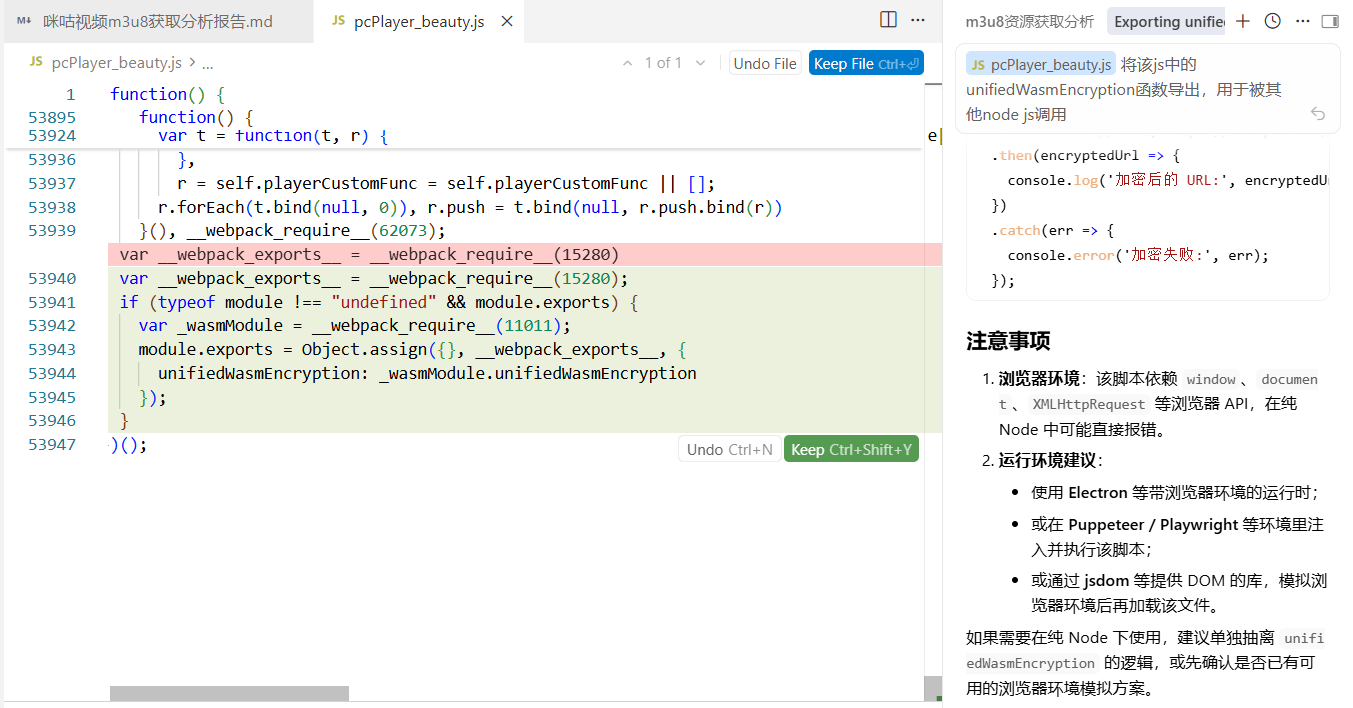Image resolution: width=1353 pixels, height=708 pixels.
Task: Open the chat panel's more options menu
Action: click(x=1302, y=21)
